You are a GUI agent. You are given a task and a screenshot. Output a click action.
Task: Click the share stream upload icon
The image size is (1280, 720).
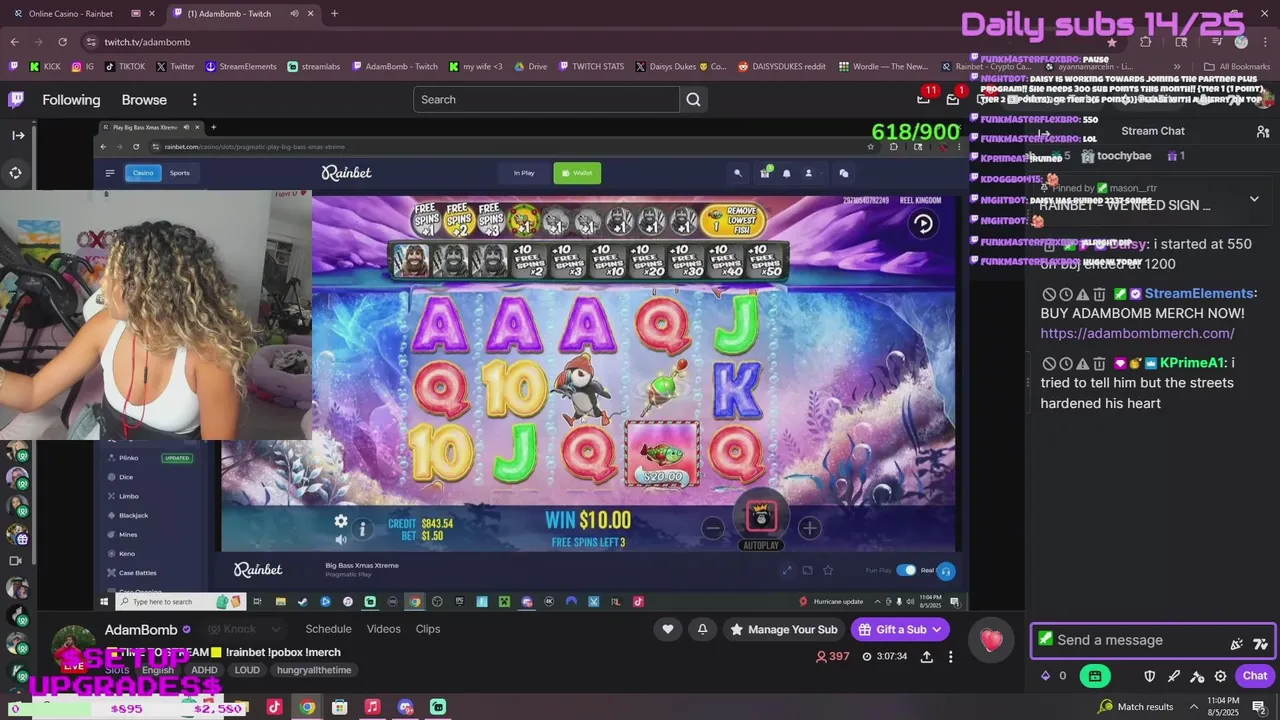(926, 657)
